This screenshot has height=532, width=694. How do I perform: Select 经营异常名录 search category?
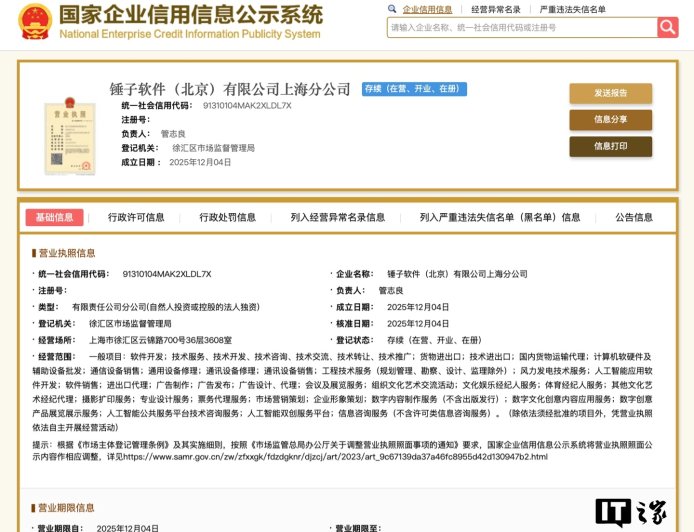pyautogui.click(x=496, y=9)
